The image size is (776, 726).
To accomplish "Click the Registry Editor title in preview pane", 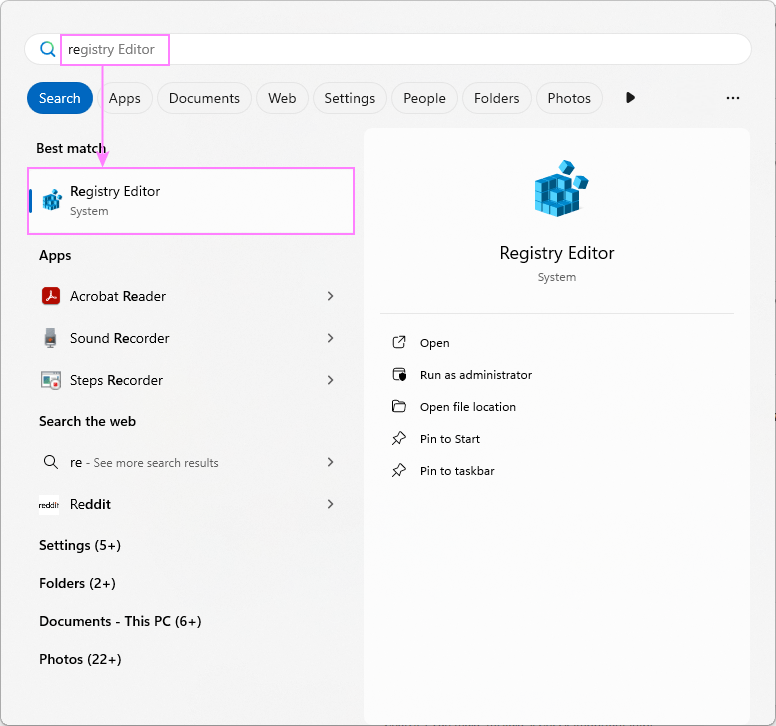I will [x=557, y=253].
